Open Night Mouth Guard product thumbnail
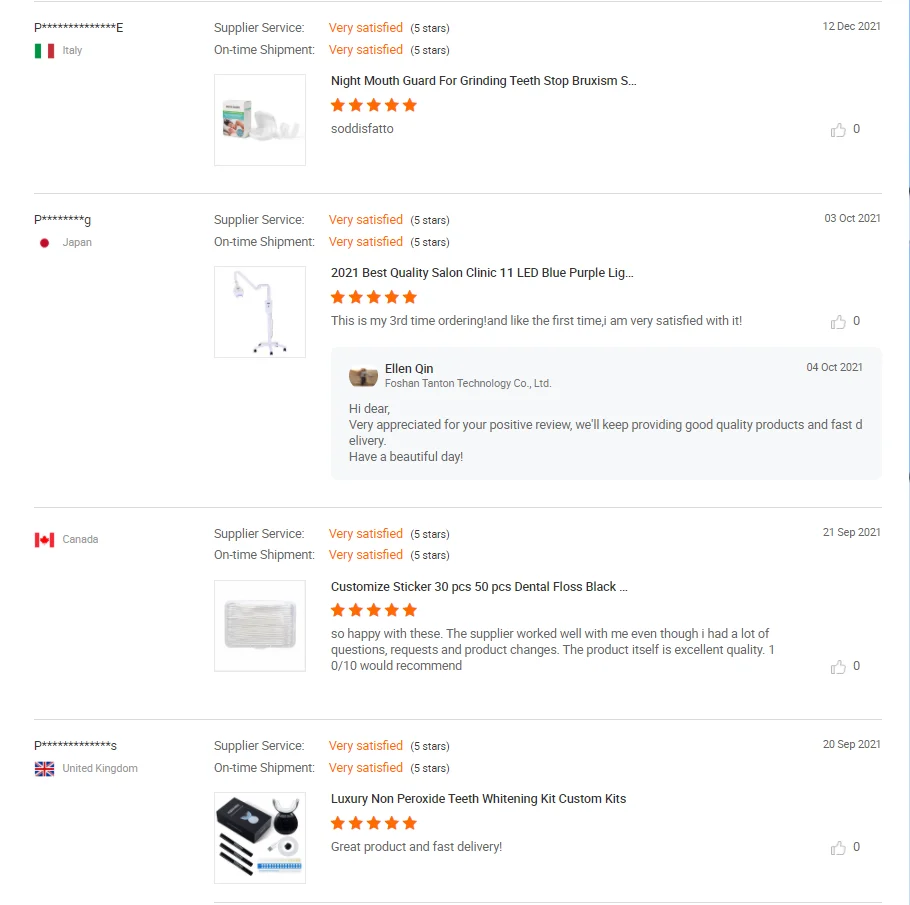The height and width of the screenshot is (905, 910). (260, 120)
